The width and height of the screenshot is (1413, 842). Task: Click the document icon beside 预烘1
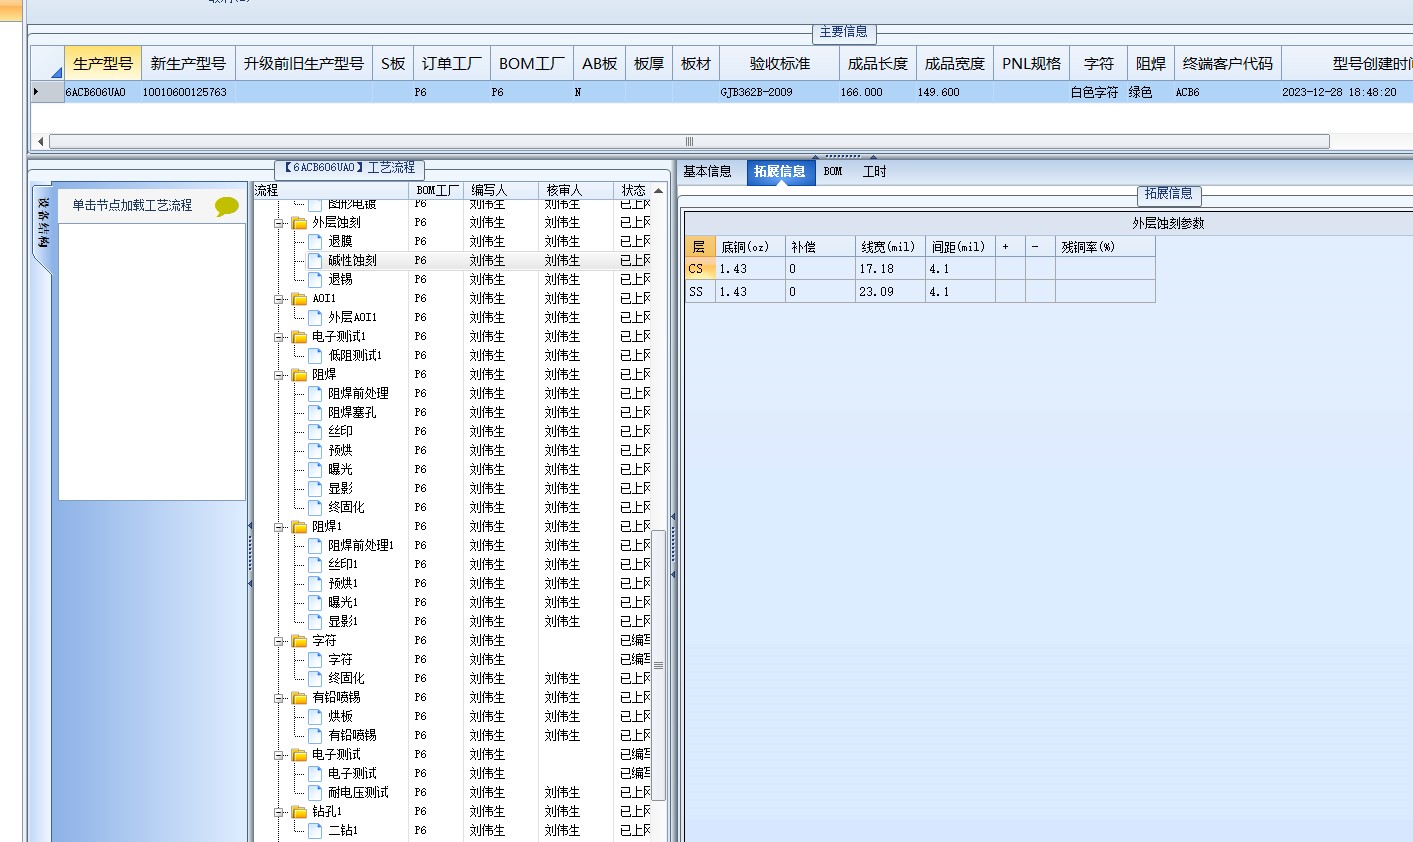315,583
